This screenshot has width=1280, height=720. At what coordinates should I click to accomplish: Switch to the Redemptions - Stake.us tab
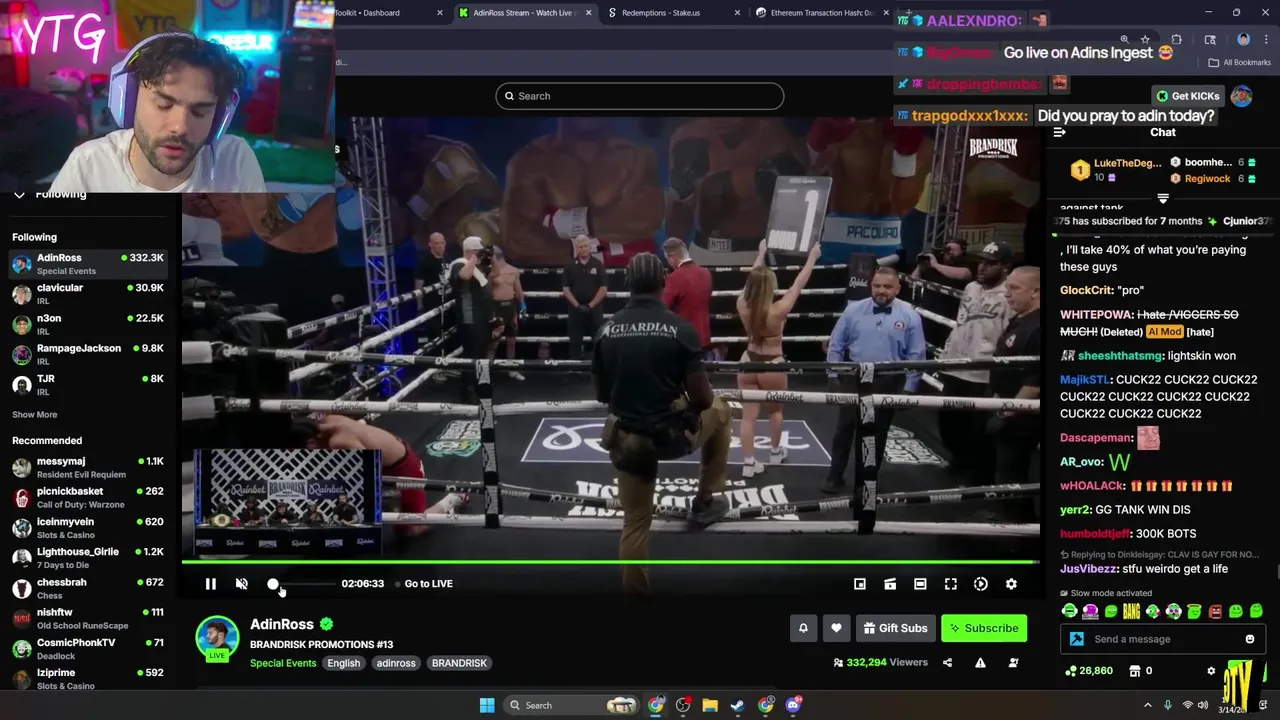point(670,13)
